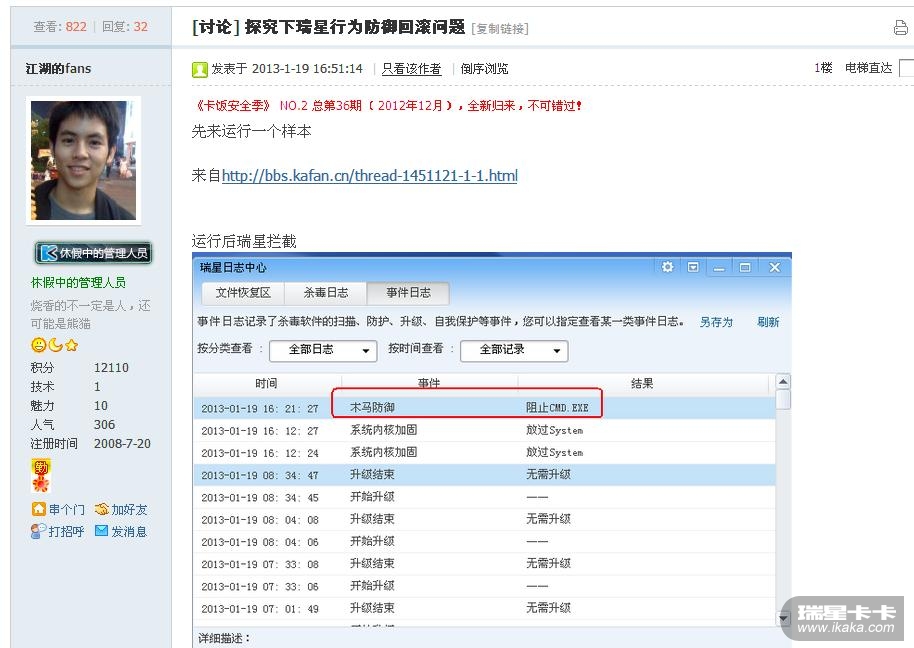Click the 串个门 house icon

coord(38,509)
